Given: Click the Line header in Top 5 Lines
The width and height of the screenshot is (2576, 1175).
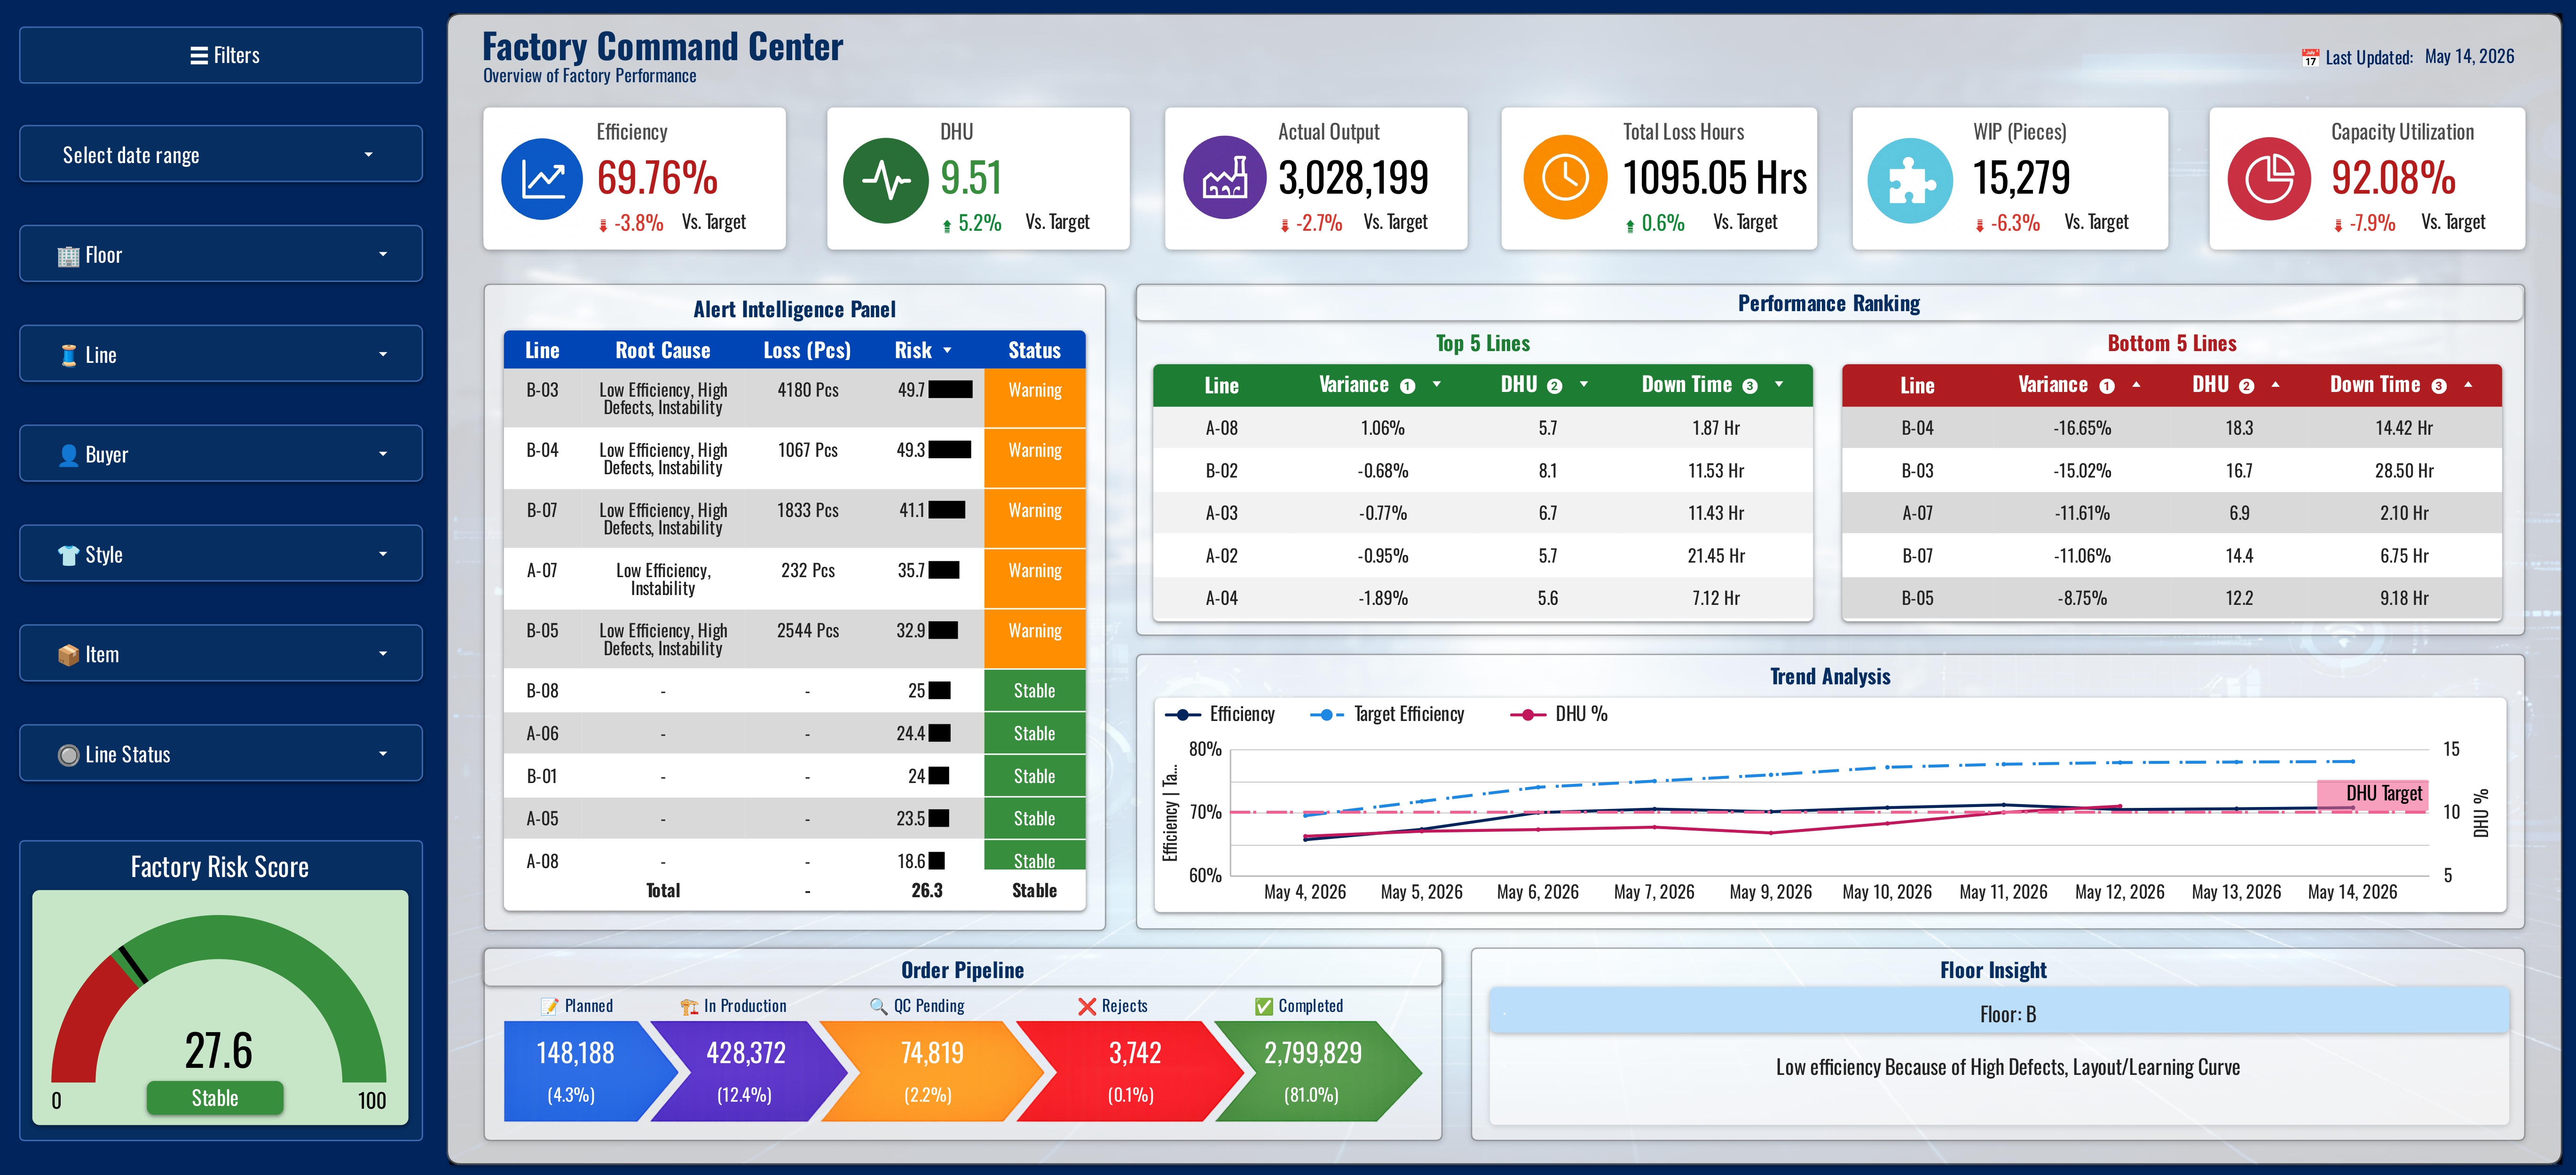Looking at the screenshot, I should pyautogui.click(x=1221, y=386).
